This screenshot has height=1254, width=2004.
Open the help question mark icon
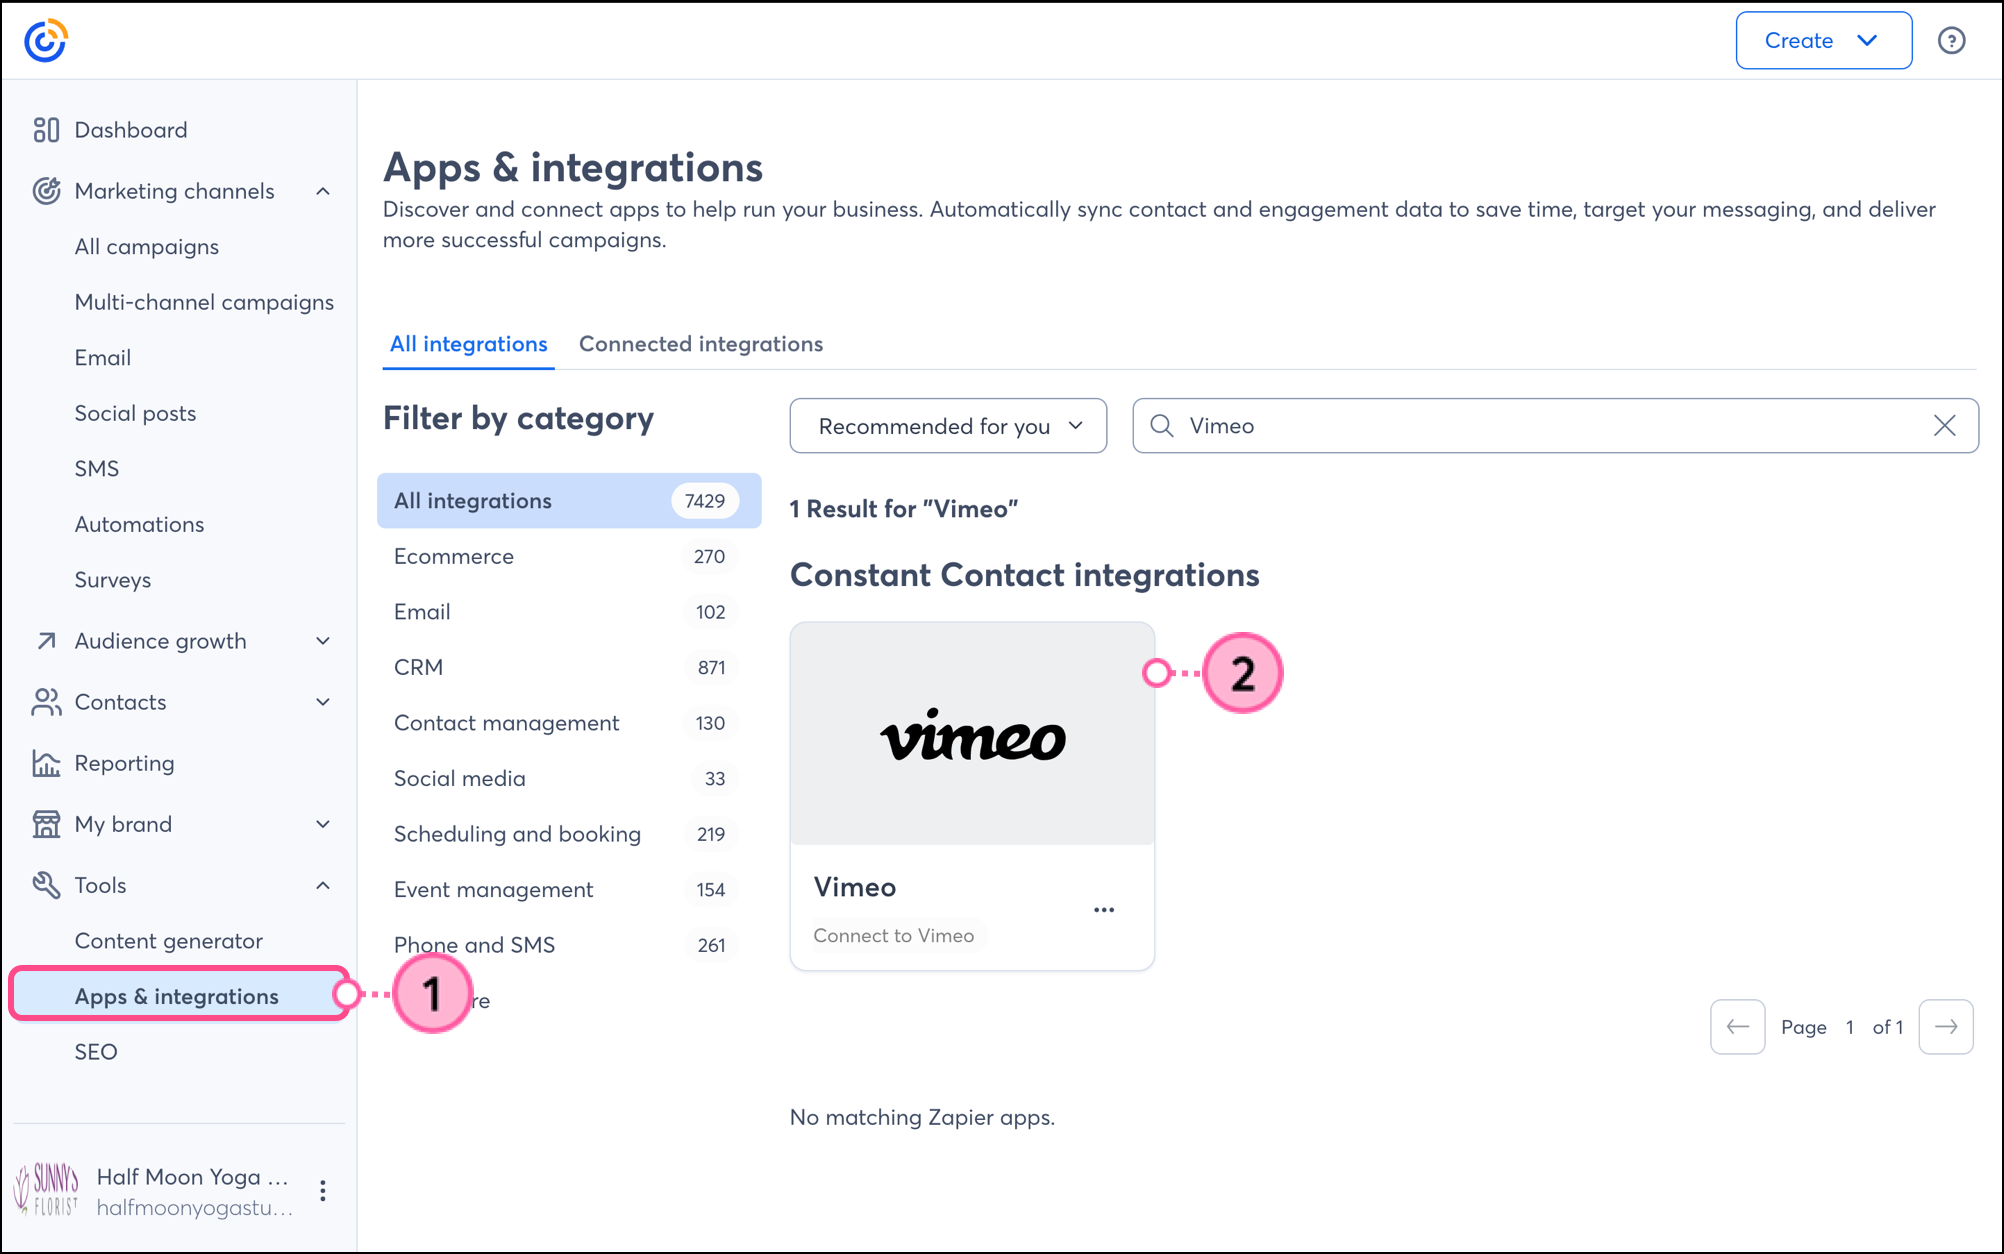tap(1951, 41)
